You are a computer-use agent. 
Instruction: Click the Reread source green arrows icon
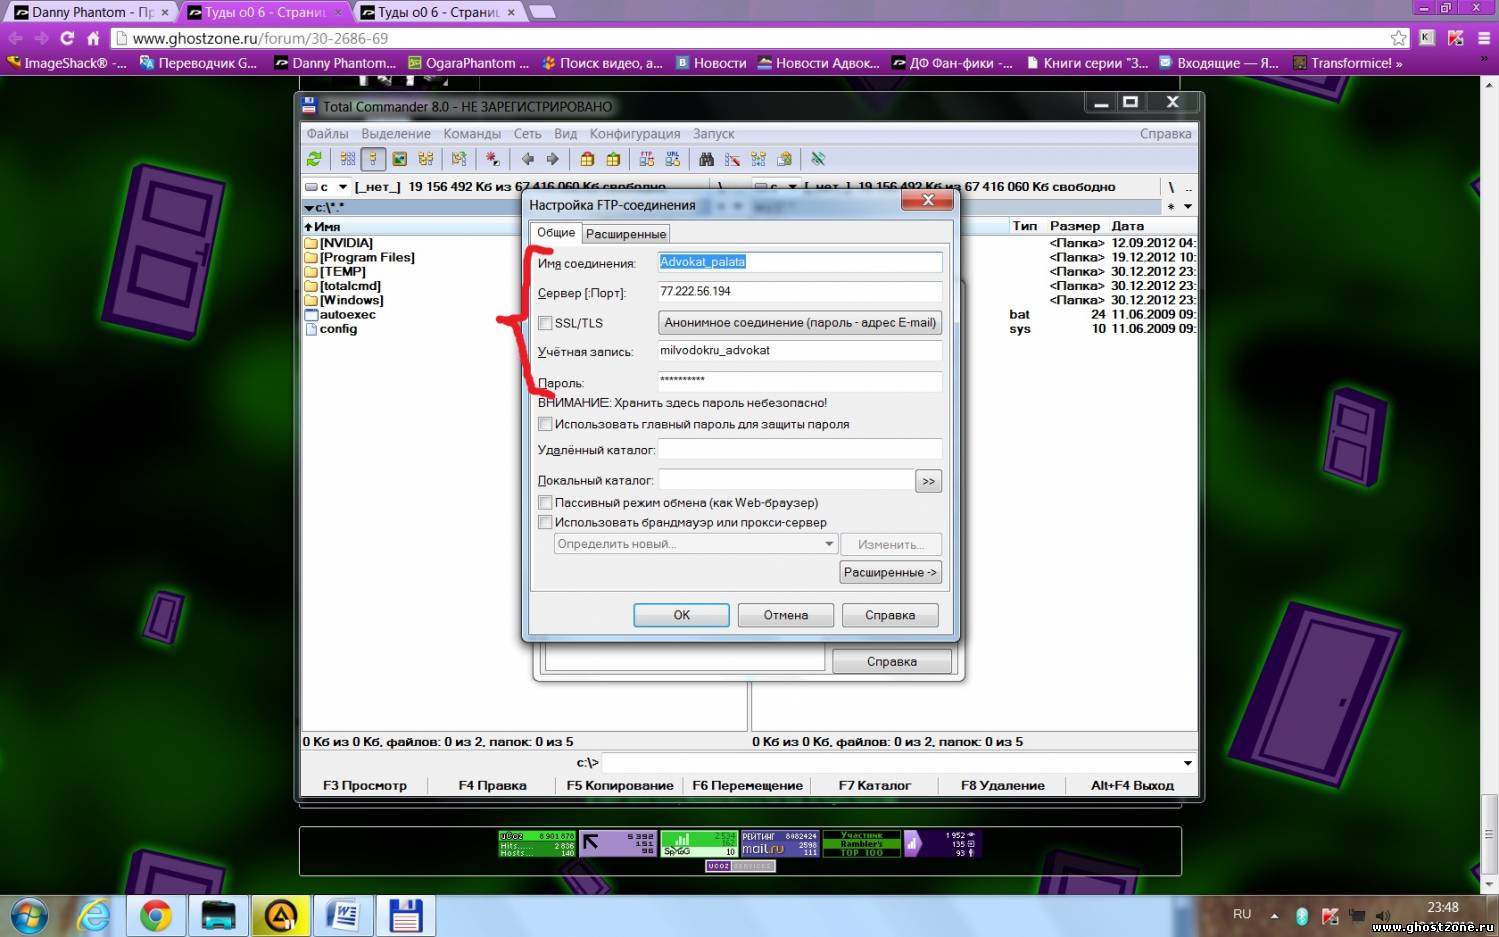tap(314, 159)
